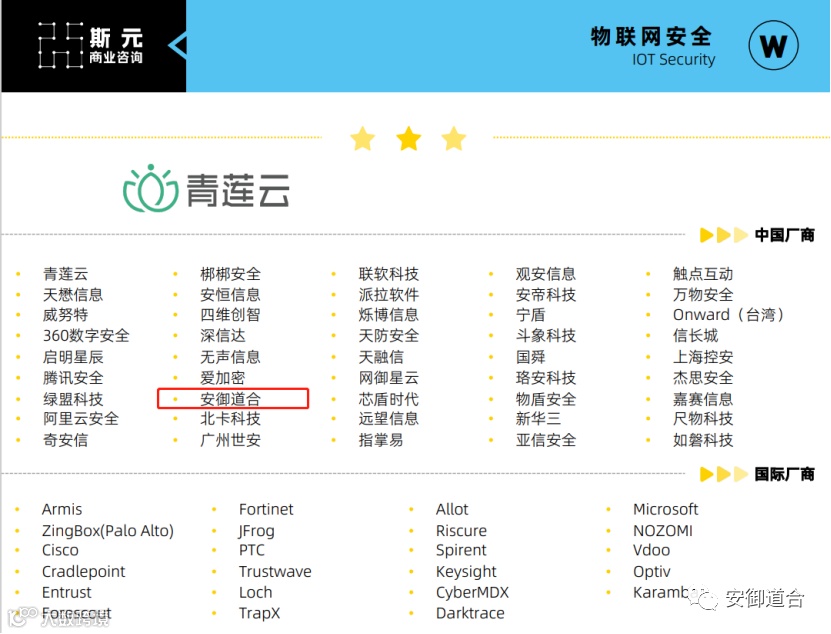Select 天防安全 entry
Screen dimensions: 831x634
388,336
